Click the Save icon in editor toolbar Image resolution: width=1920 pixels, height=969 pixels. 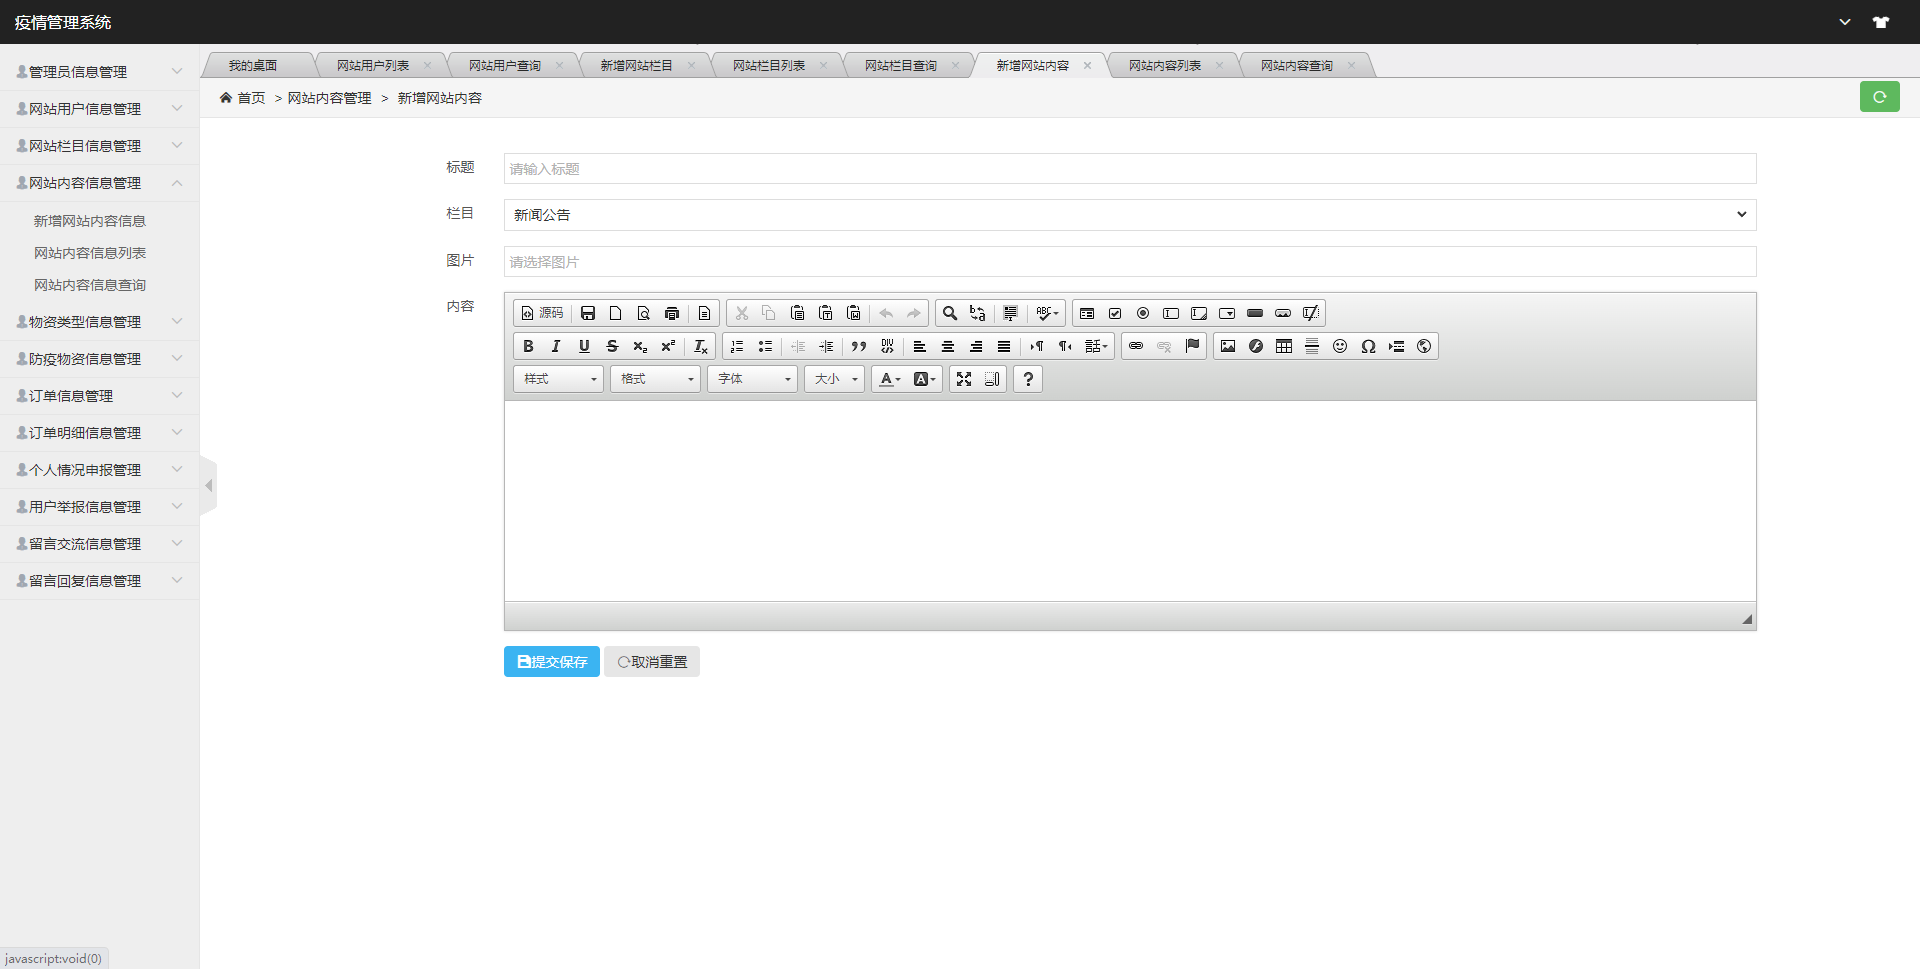tap(588, 313)
